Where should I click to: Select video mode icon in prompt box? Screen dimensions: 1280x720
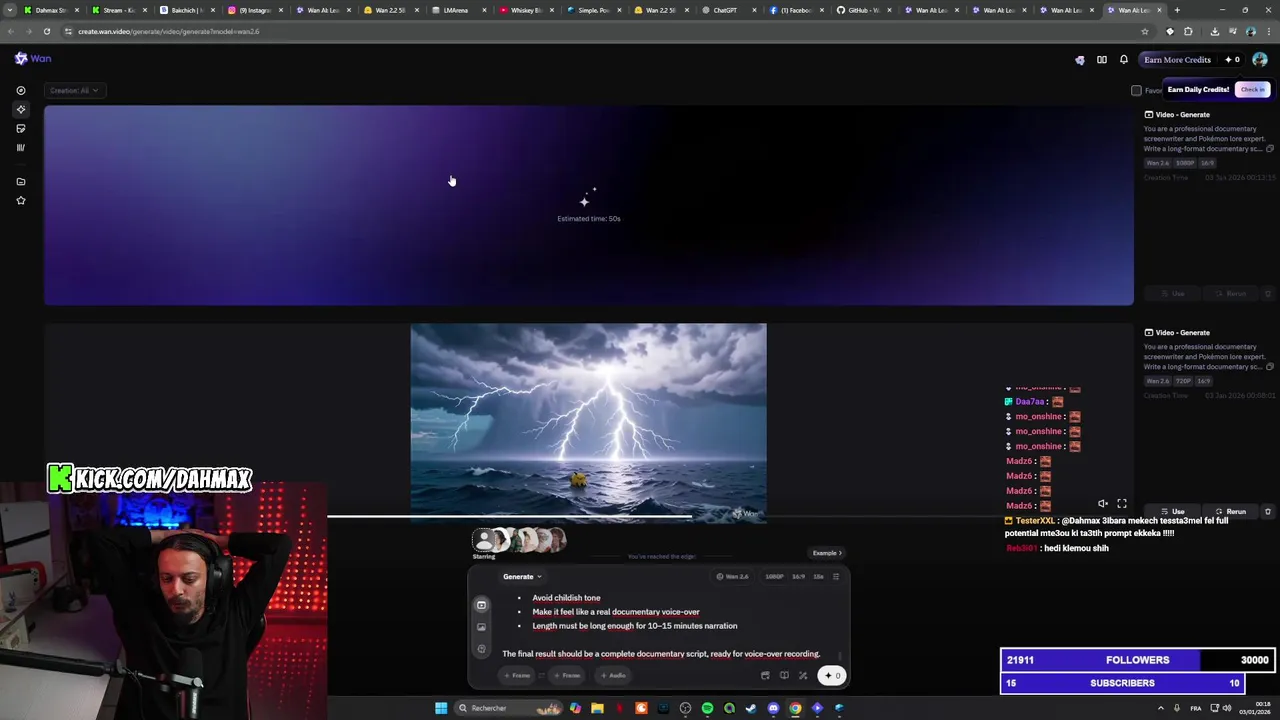[x=481, y=605]
